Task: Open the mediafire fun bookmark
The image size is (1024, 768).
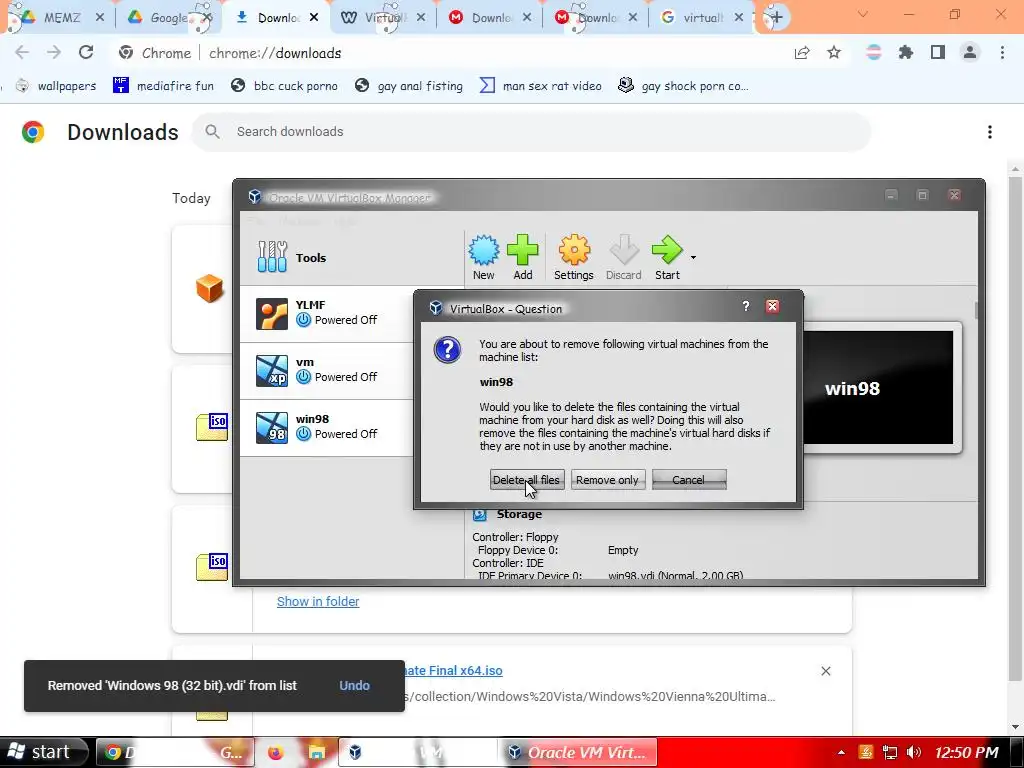Action: 163,86
